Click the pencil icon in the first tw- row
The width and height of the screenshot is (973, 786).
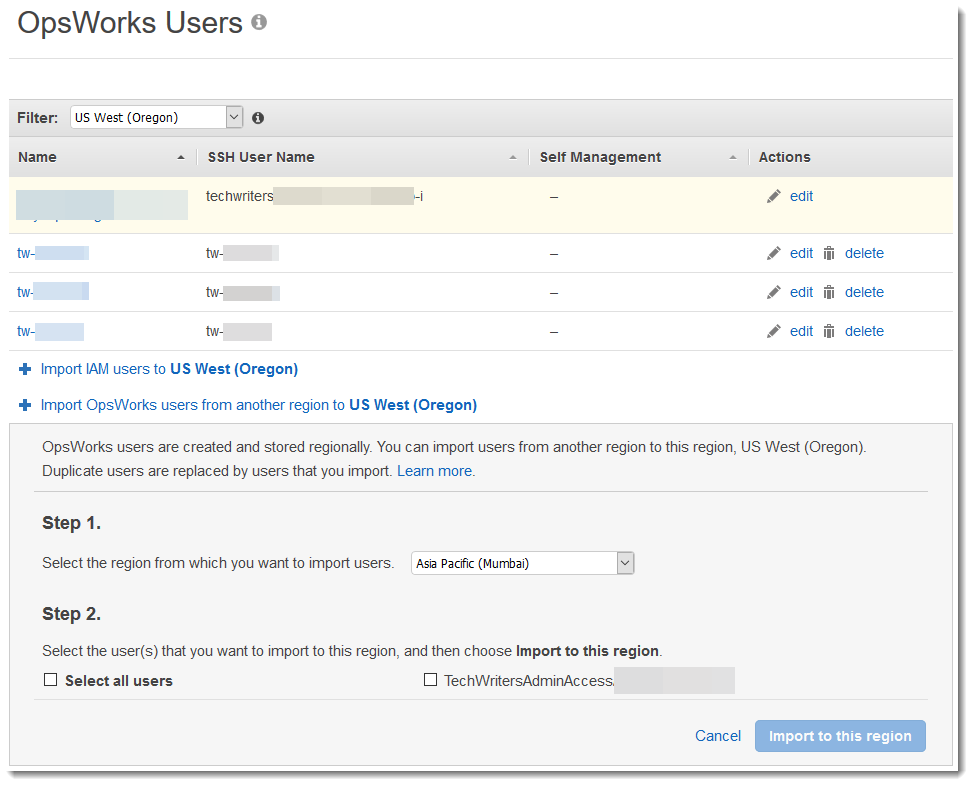pos(773,254)
